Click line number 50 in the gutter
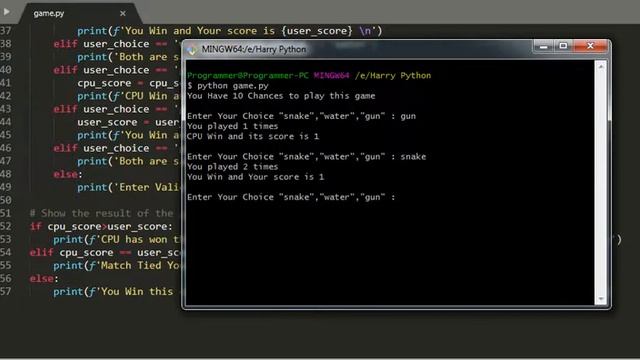Image resolution: width=640 pixels, height=360 pixels. coord(6,200)
